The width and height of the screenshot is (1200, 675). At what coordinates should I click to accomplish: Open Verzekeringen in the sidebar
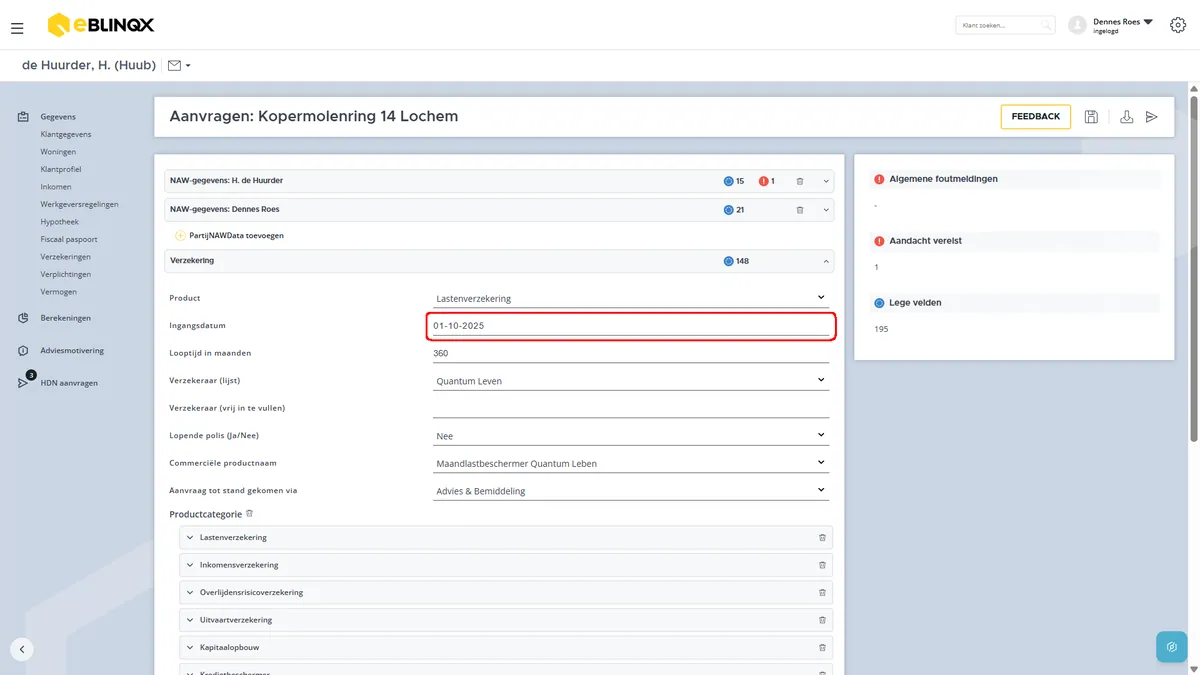coord(66,257)
